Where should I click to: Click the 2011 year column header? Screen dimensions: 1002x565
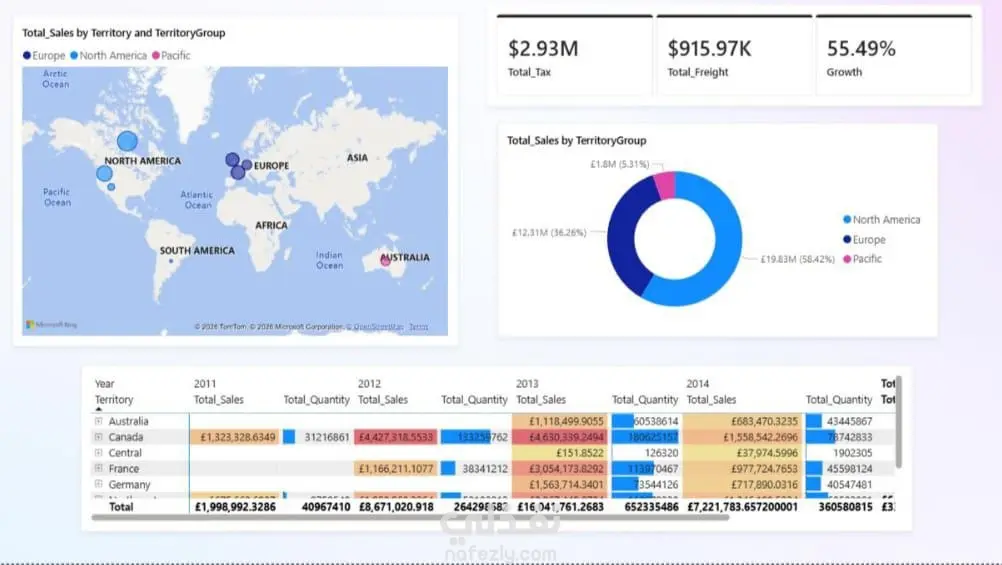click(205, 383)
